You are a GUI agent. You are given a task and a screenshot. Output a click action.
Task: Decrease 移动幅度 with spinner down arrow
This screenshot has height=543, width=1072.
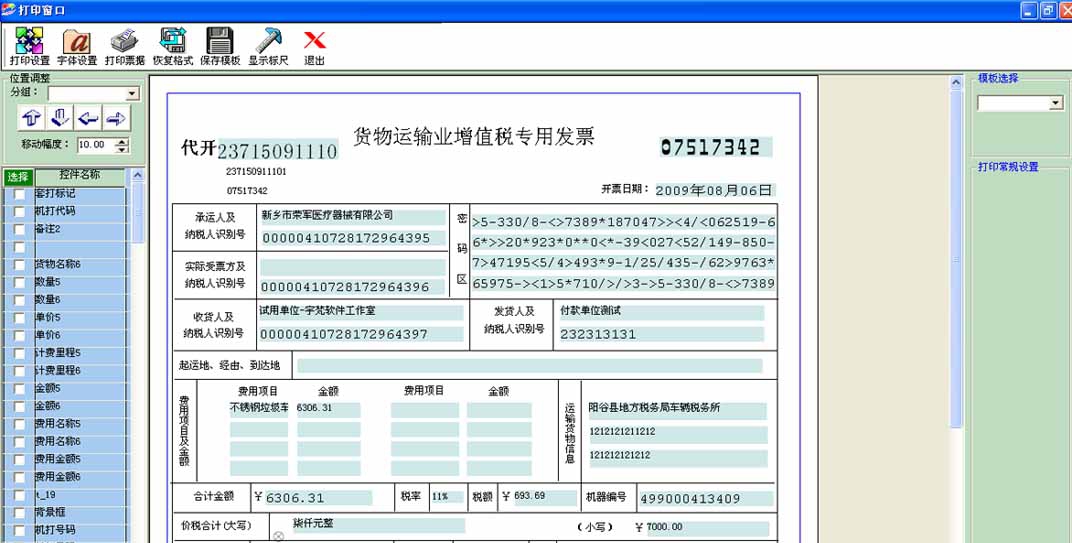click(x=122, y=148)
